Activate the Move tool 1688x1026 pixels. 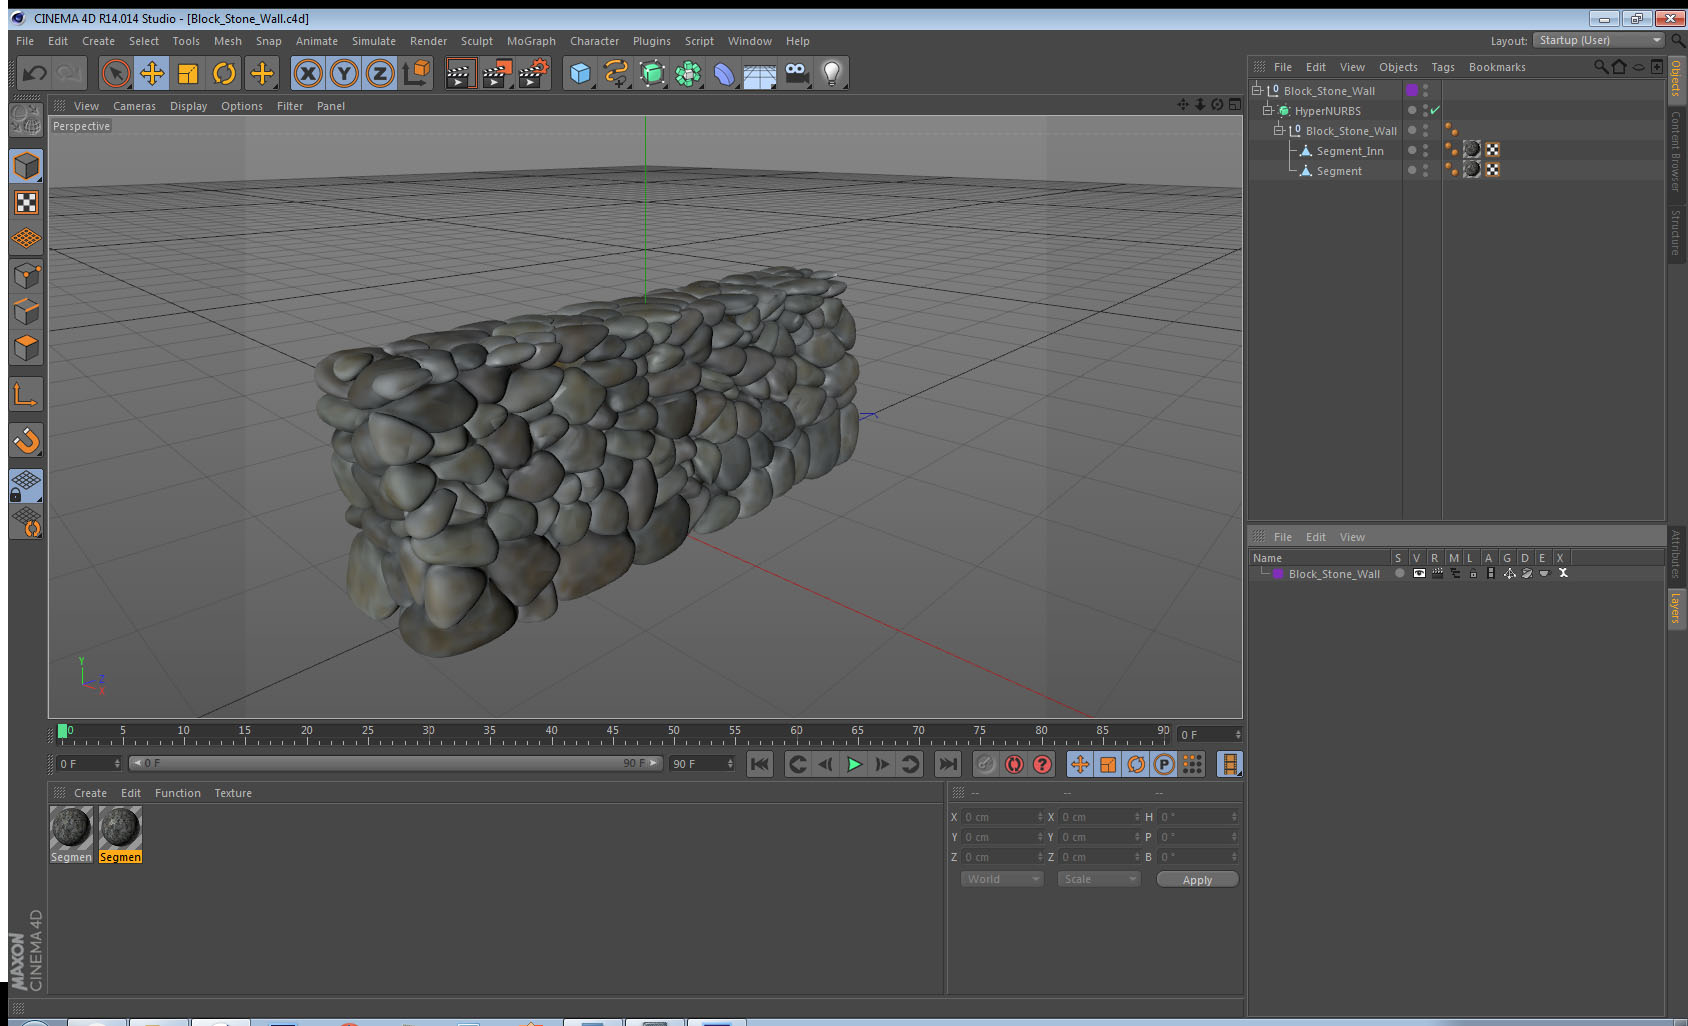[152, 73]
